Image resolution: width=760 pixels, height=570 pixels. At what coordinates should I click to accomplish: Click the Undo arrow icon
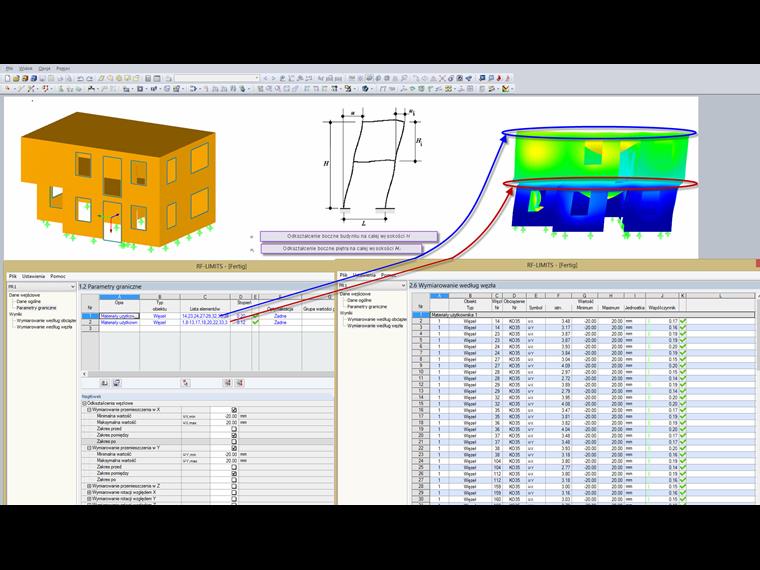[x=80, y=78]
